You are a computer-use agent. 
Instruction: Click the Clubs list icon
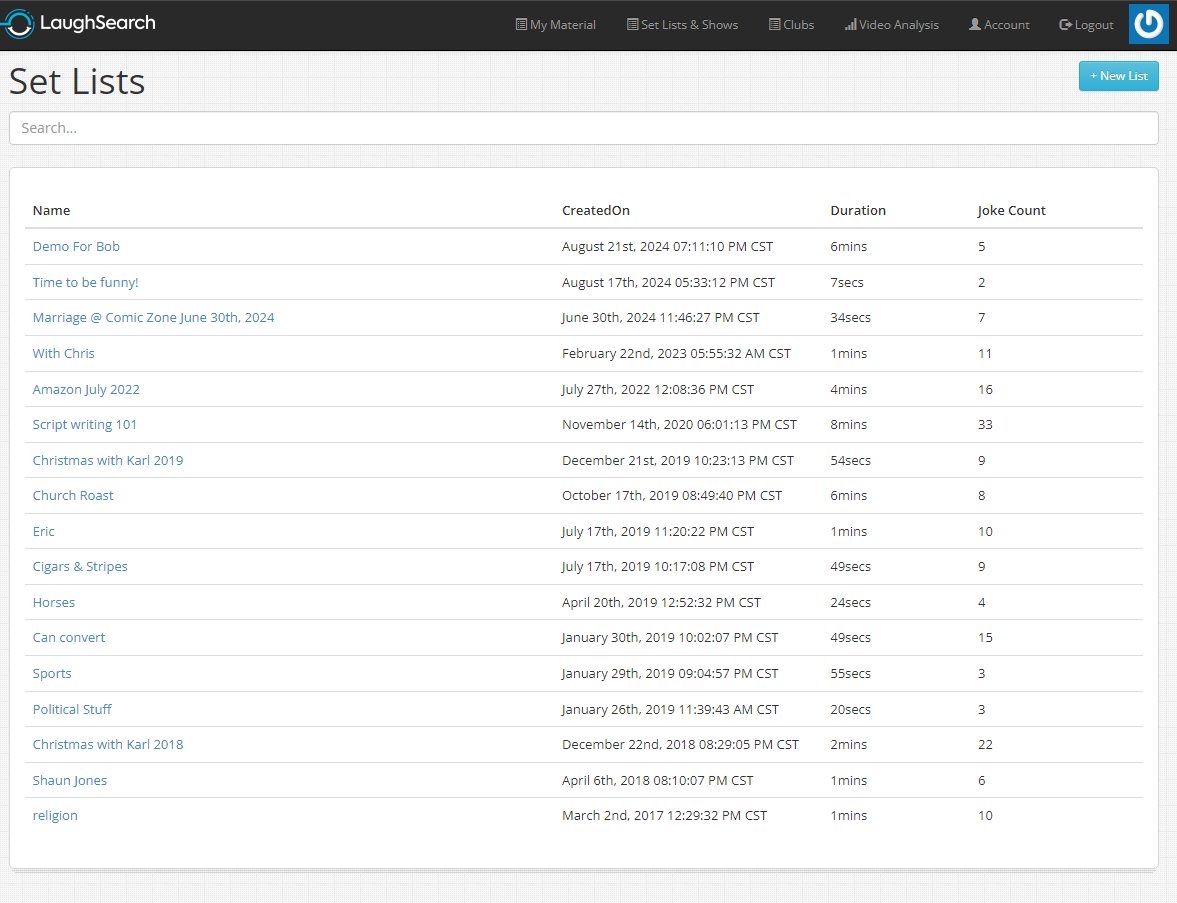point(775,25)
